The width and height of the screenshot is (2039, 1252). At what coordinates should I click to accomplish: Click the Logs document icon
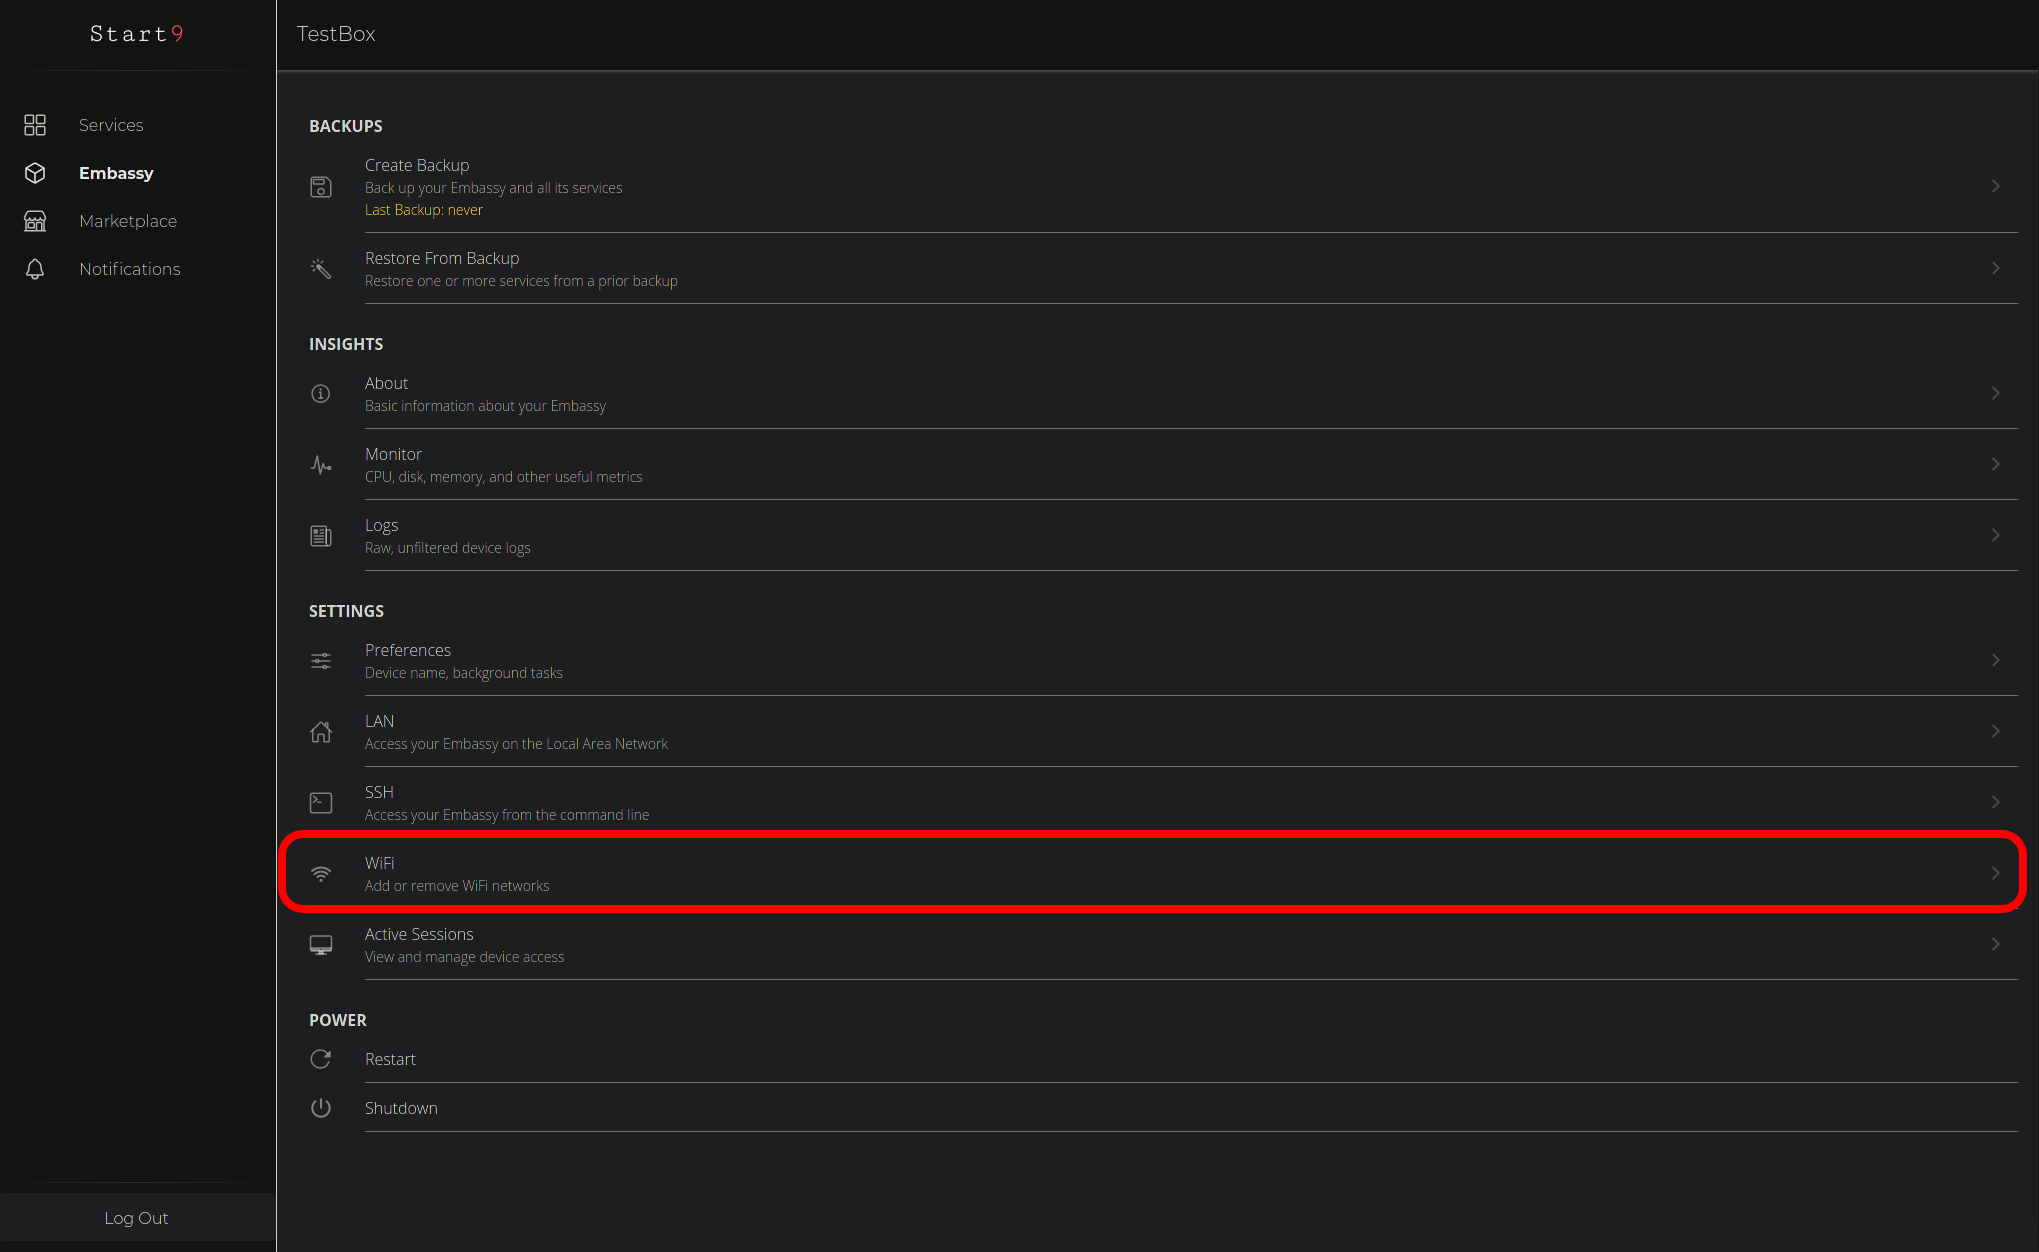321,536
